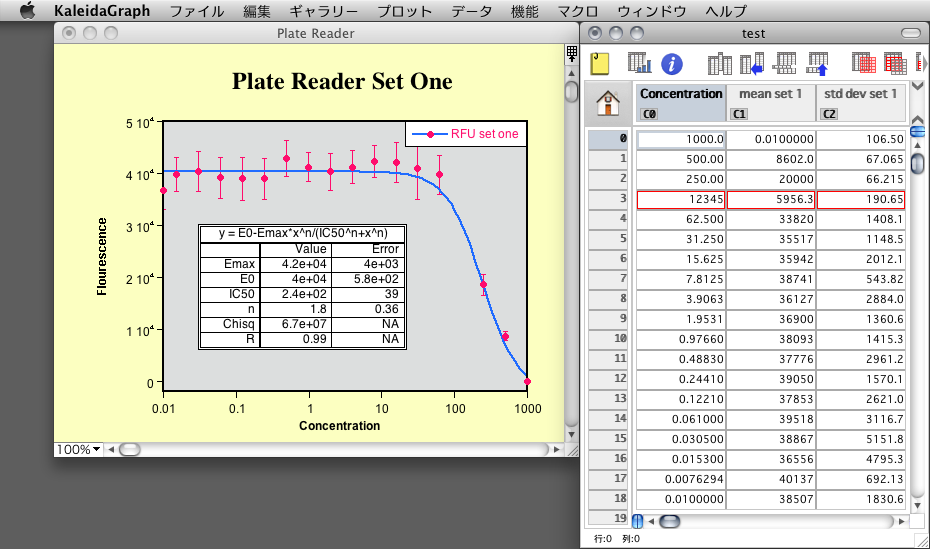Open the KaleidaGraph application menu
The image size is (930, 549).
pyautogui.click(x=102, y=11)
